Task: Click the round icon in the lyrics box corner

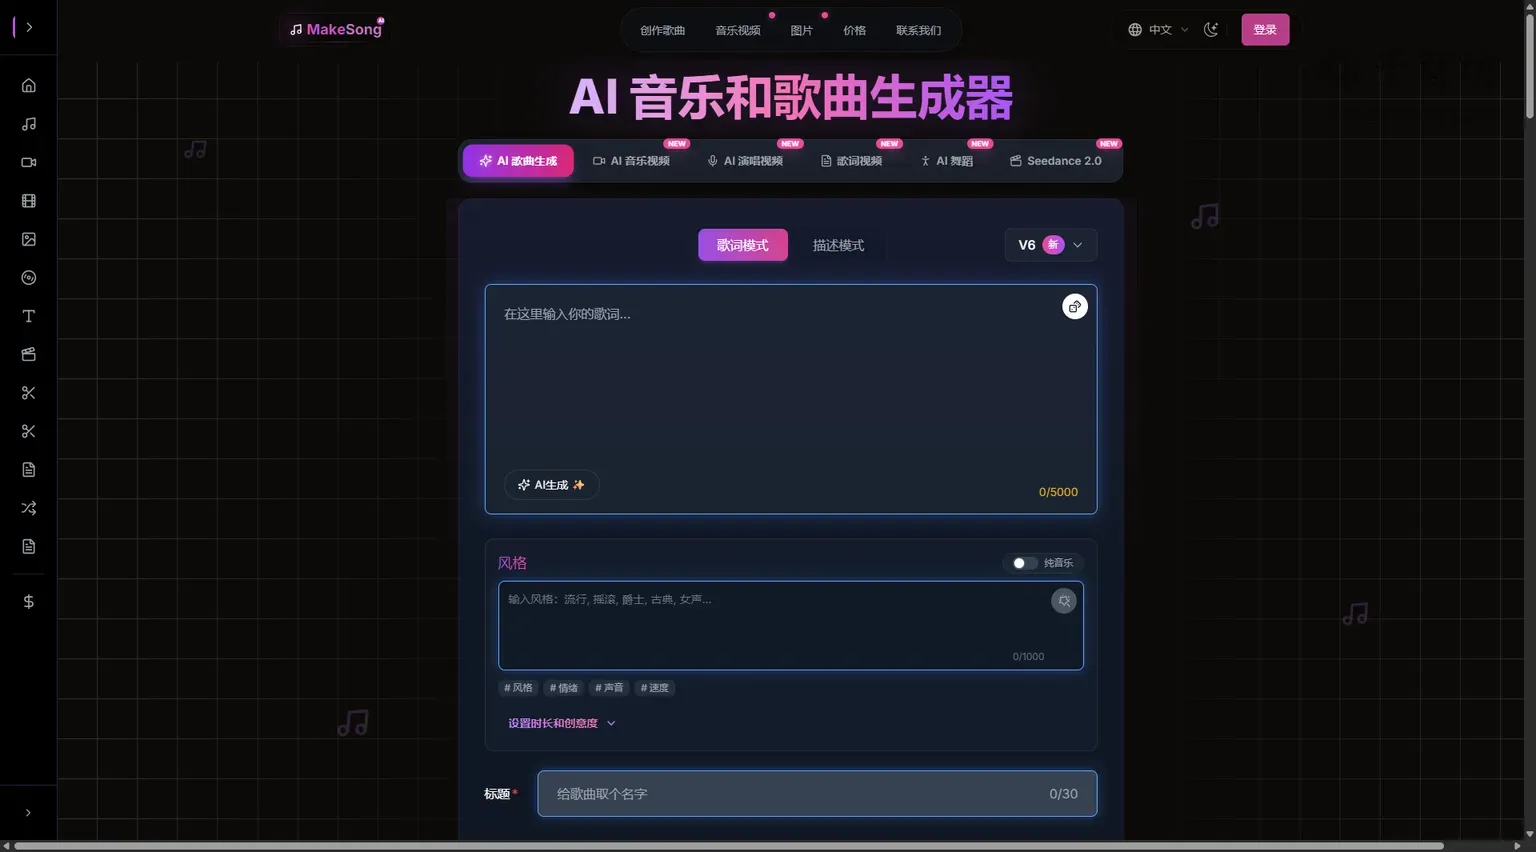Action: (x=1075, y=307)
